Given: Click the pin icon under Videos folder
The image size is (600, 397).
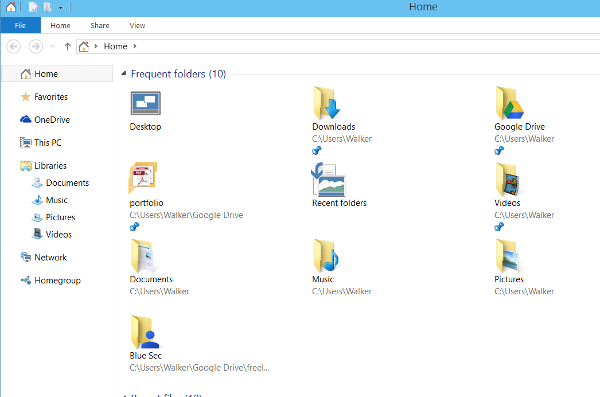Looking at the screenshot, I should tap(499, 227).
